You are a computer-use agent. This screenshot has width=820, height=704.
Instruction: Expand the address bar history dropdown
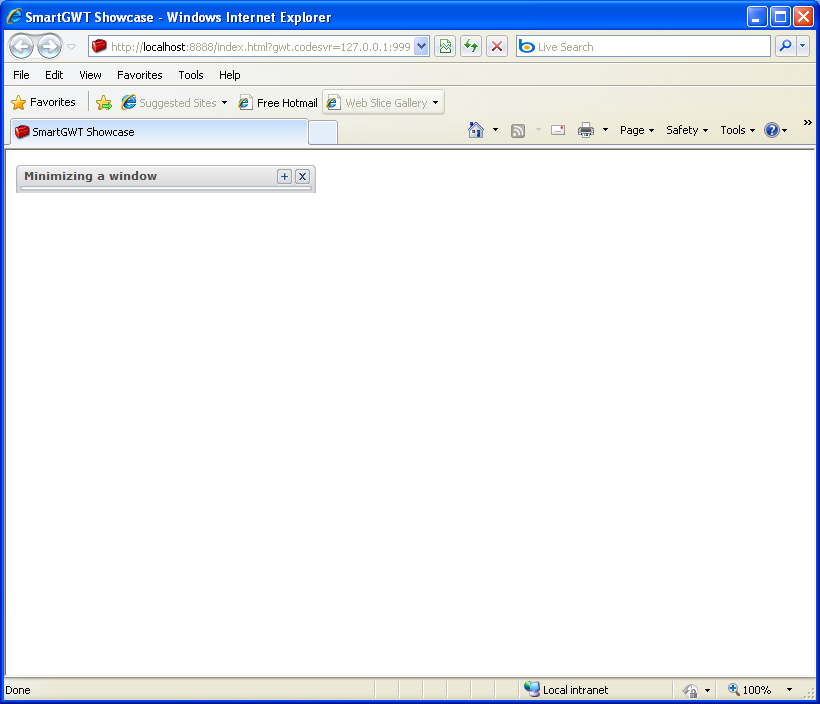[x=422, y=47]
